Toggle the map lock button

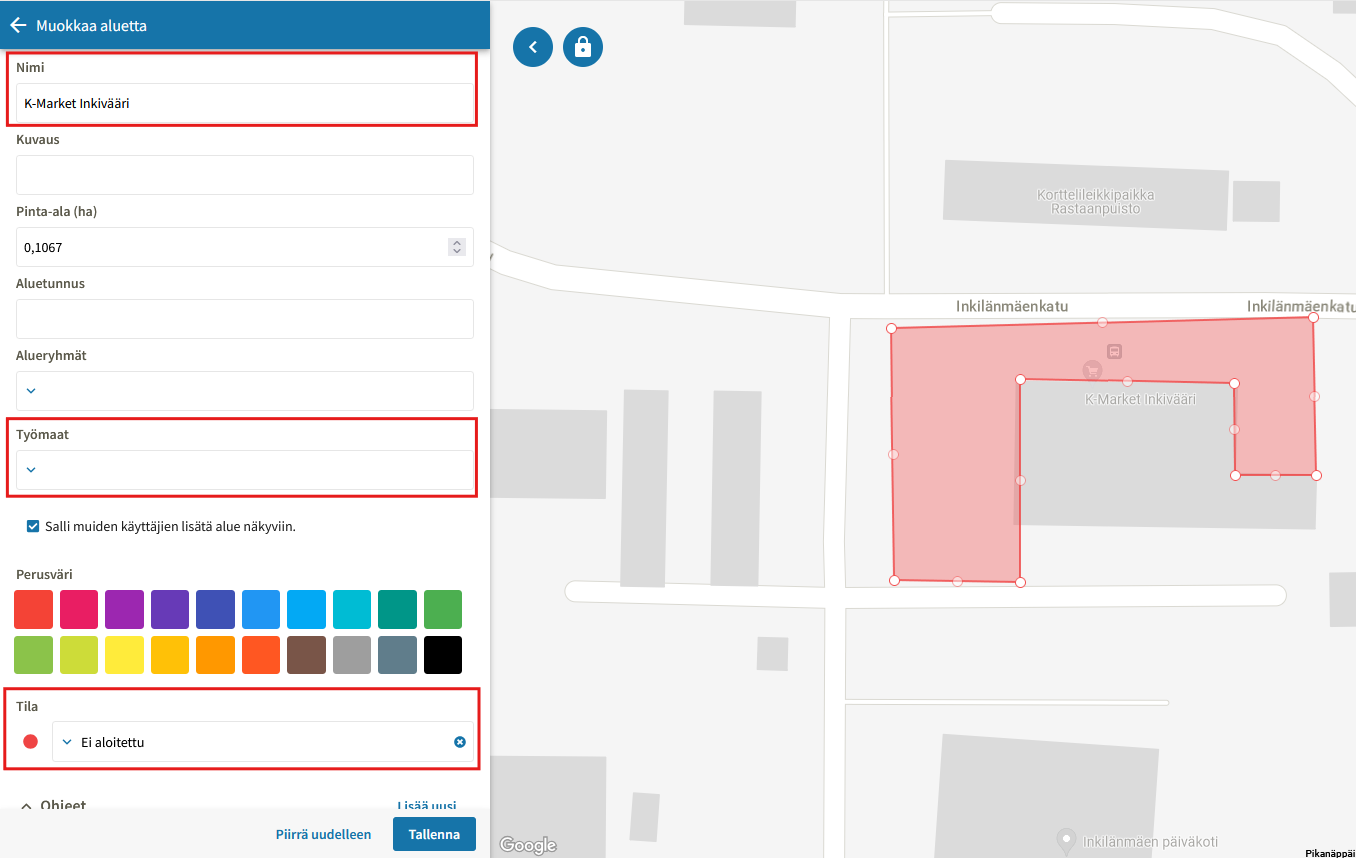pos(583,47)
